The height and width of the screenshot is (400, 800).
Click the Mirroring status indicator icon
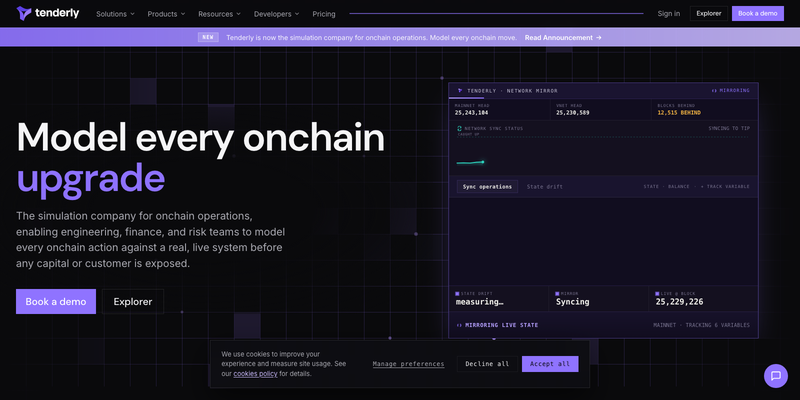[x=714, y=91]
